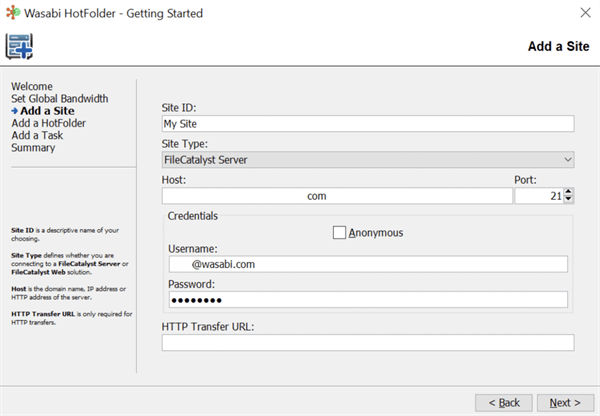Click the HotFolder wizard logo icon

click(x=20, y=46)
